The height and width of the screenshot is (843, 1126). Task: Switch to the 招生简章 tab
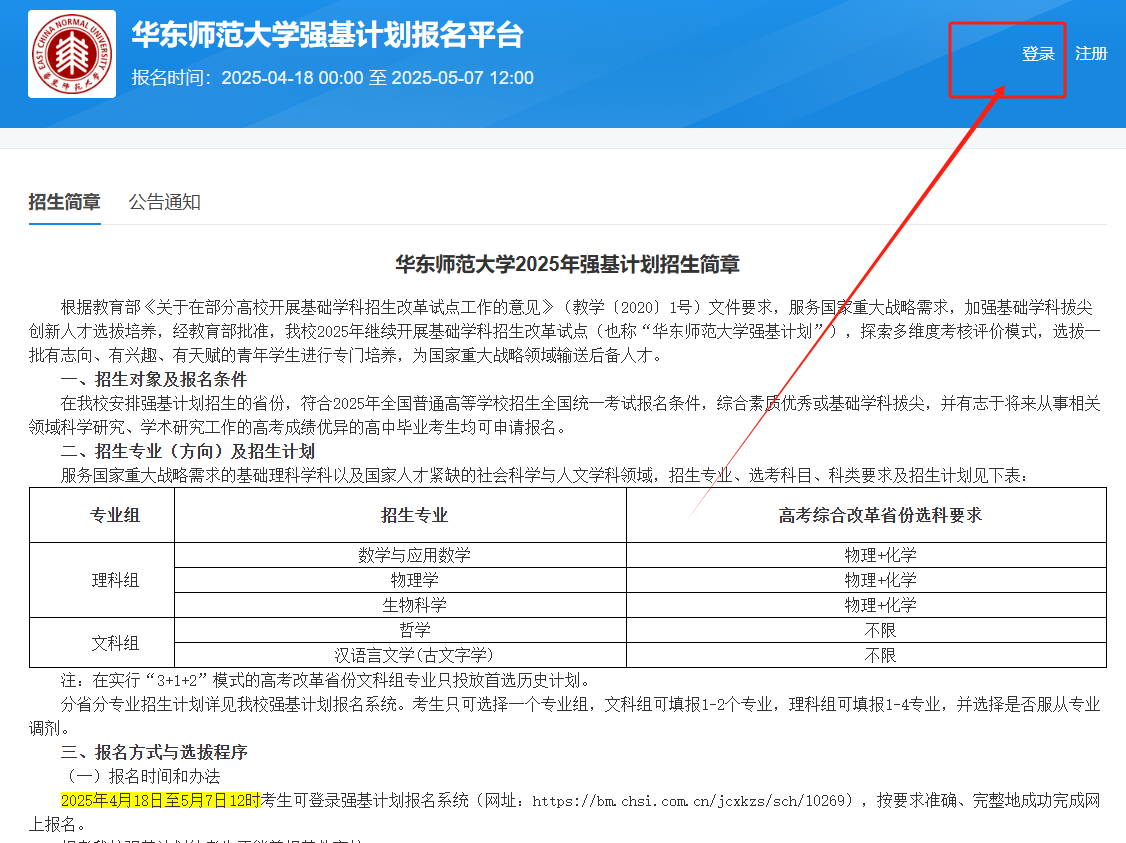[x=65, y=202]
